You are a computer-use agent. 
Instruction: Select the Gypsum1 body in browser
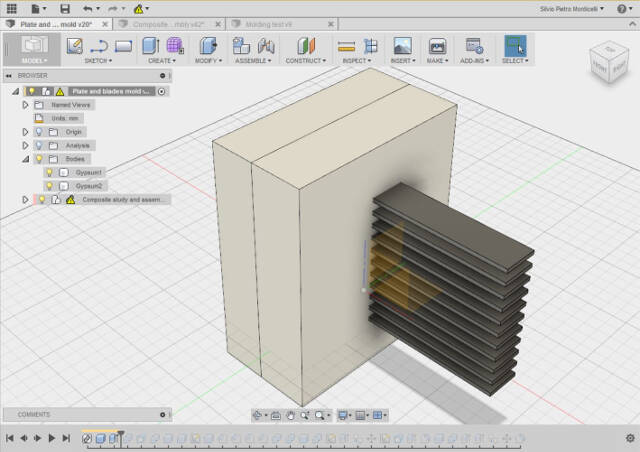coord(88,173)
